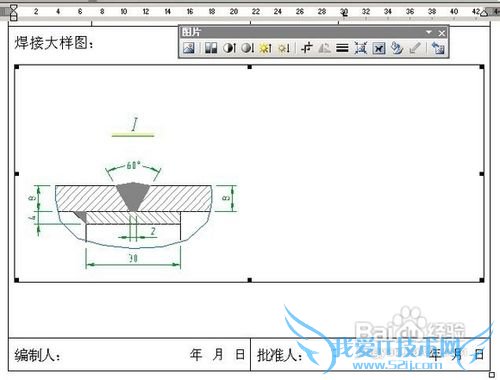Click the Reset Picture icon

pyautogui.click(x=438, y=48)
